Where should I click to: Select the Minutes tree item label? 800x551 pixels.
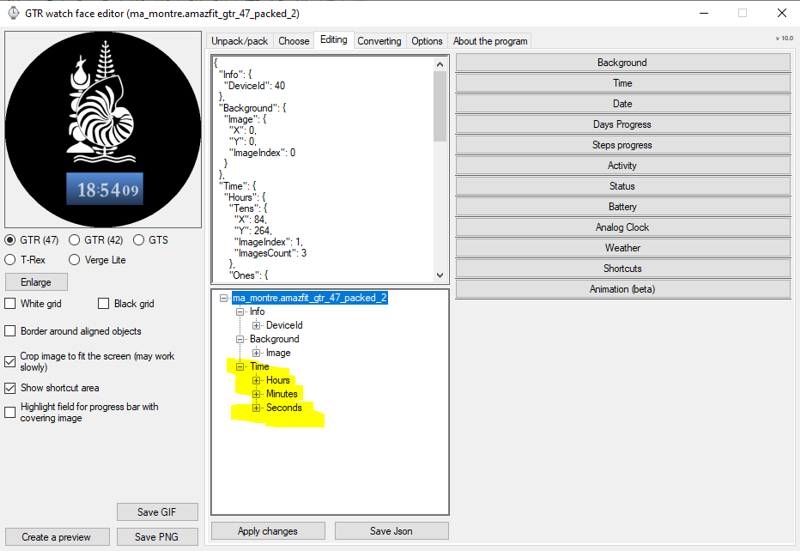(282, 394)
